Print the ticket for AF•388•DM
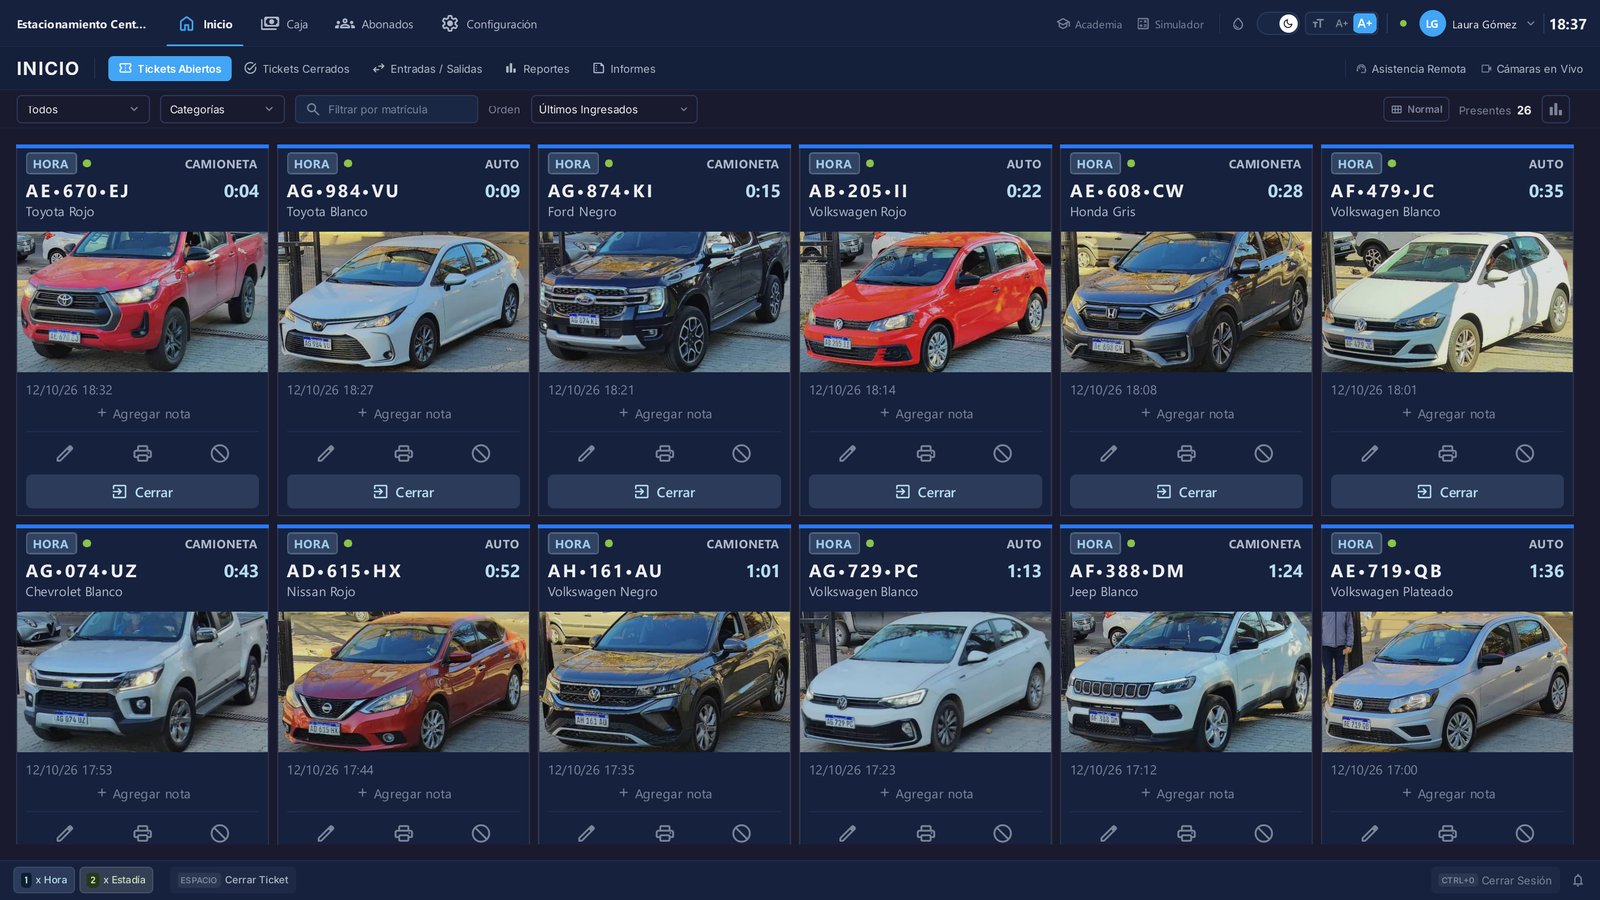1600x900 pixels. (x=1187, y=833)
